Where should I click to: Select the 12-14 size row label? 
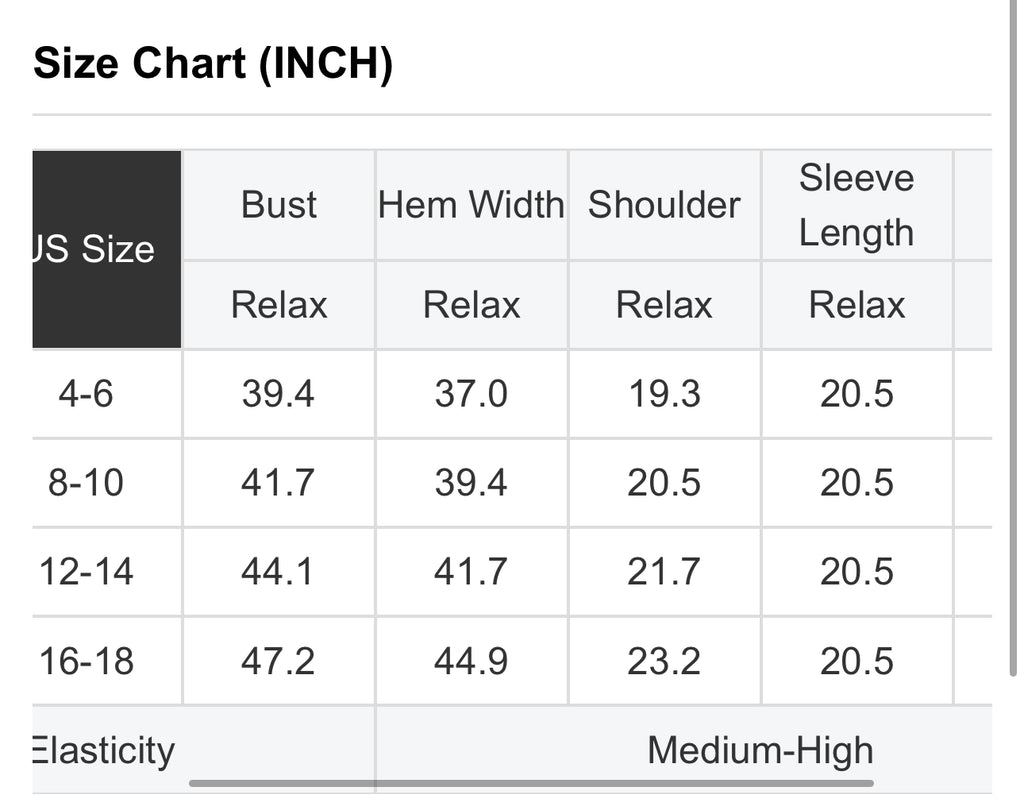86,572
